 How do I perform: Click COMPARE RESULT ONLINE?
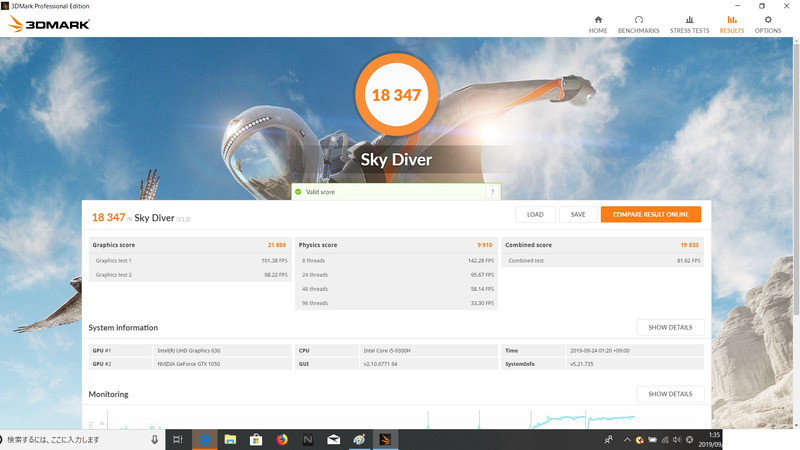651,214
